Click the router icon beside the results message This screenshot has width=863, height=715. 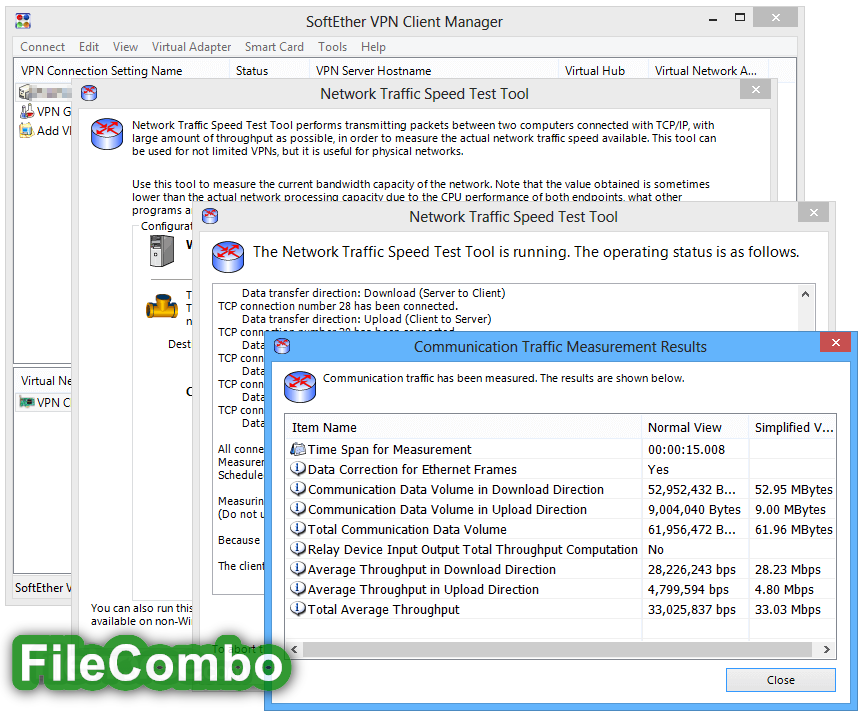pos(300,386)
